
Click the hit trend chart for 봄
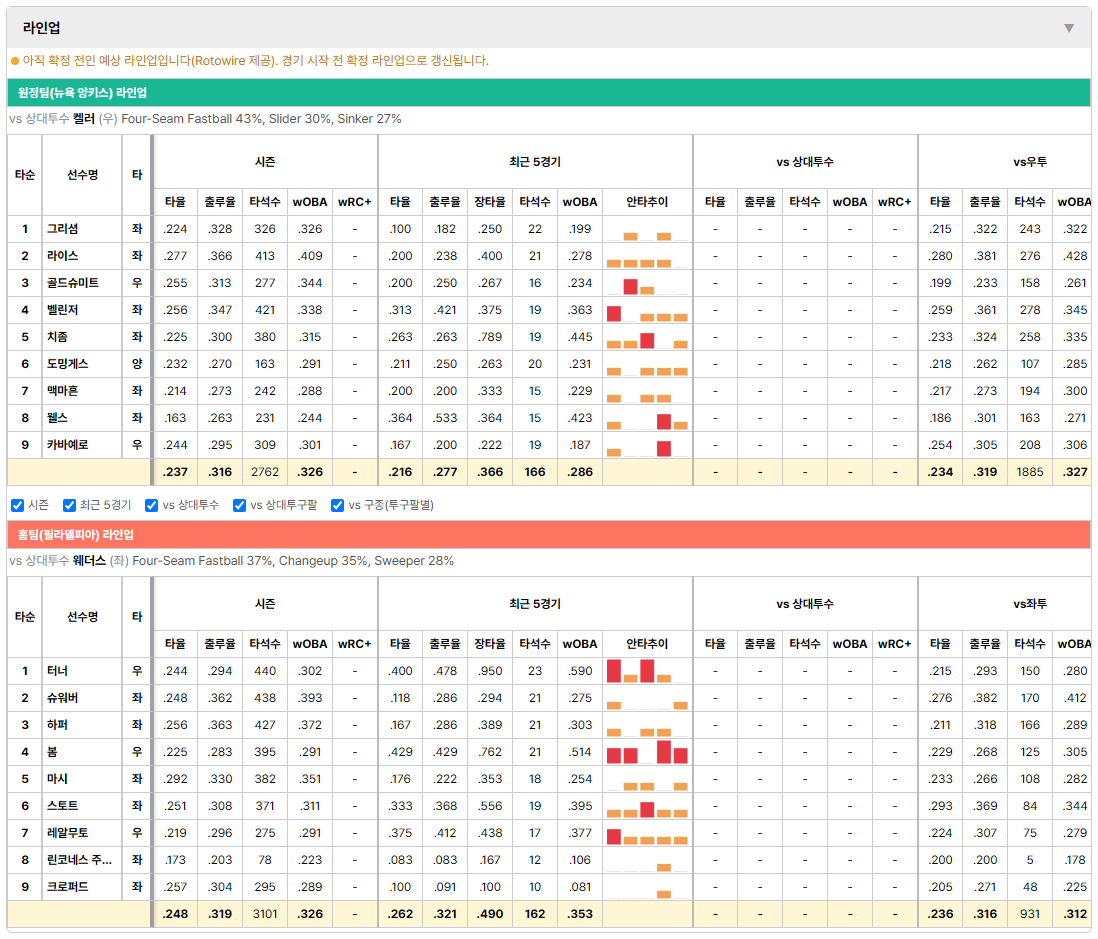[647, 752]
